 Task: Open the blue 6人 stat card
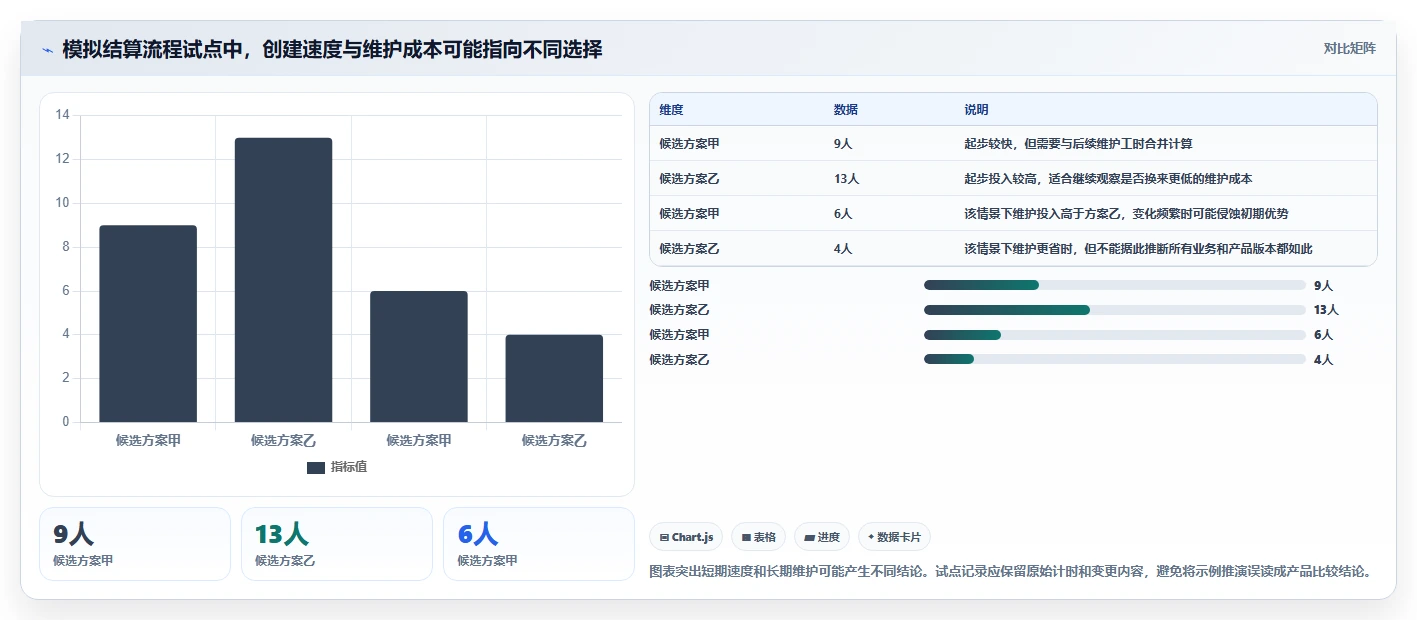(x=539, y=544)
